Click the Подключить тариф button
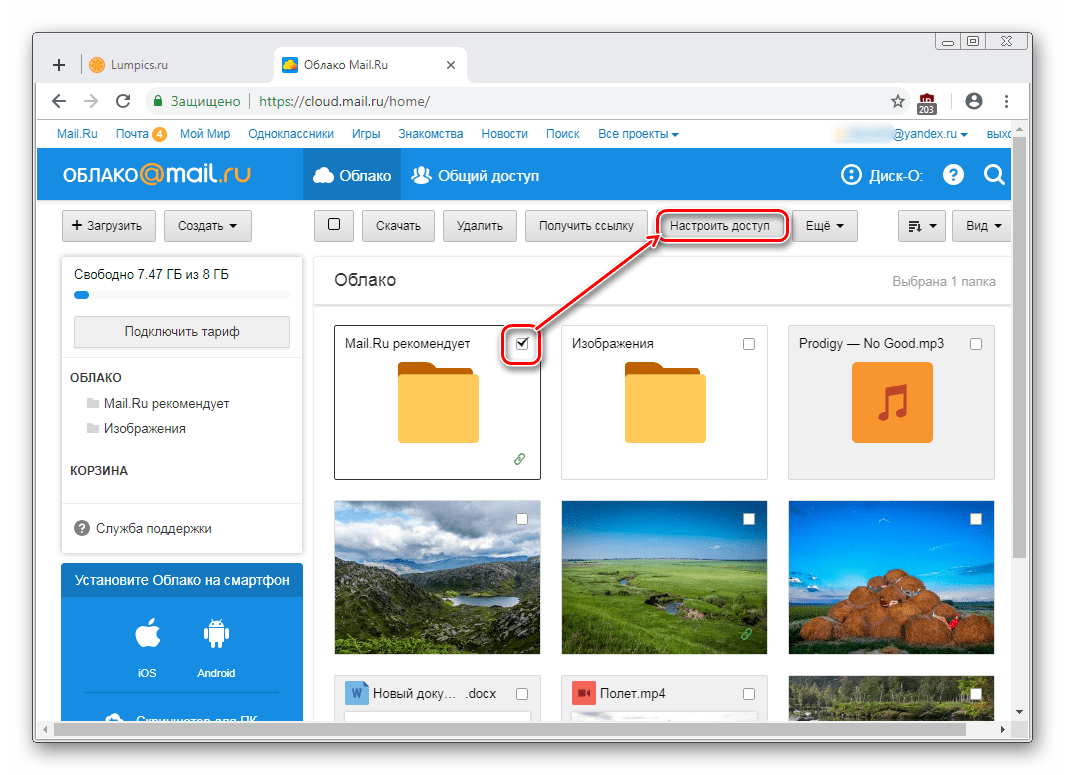This screenshot has height=775, width=1065. tap(182, 331)
